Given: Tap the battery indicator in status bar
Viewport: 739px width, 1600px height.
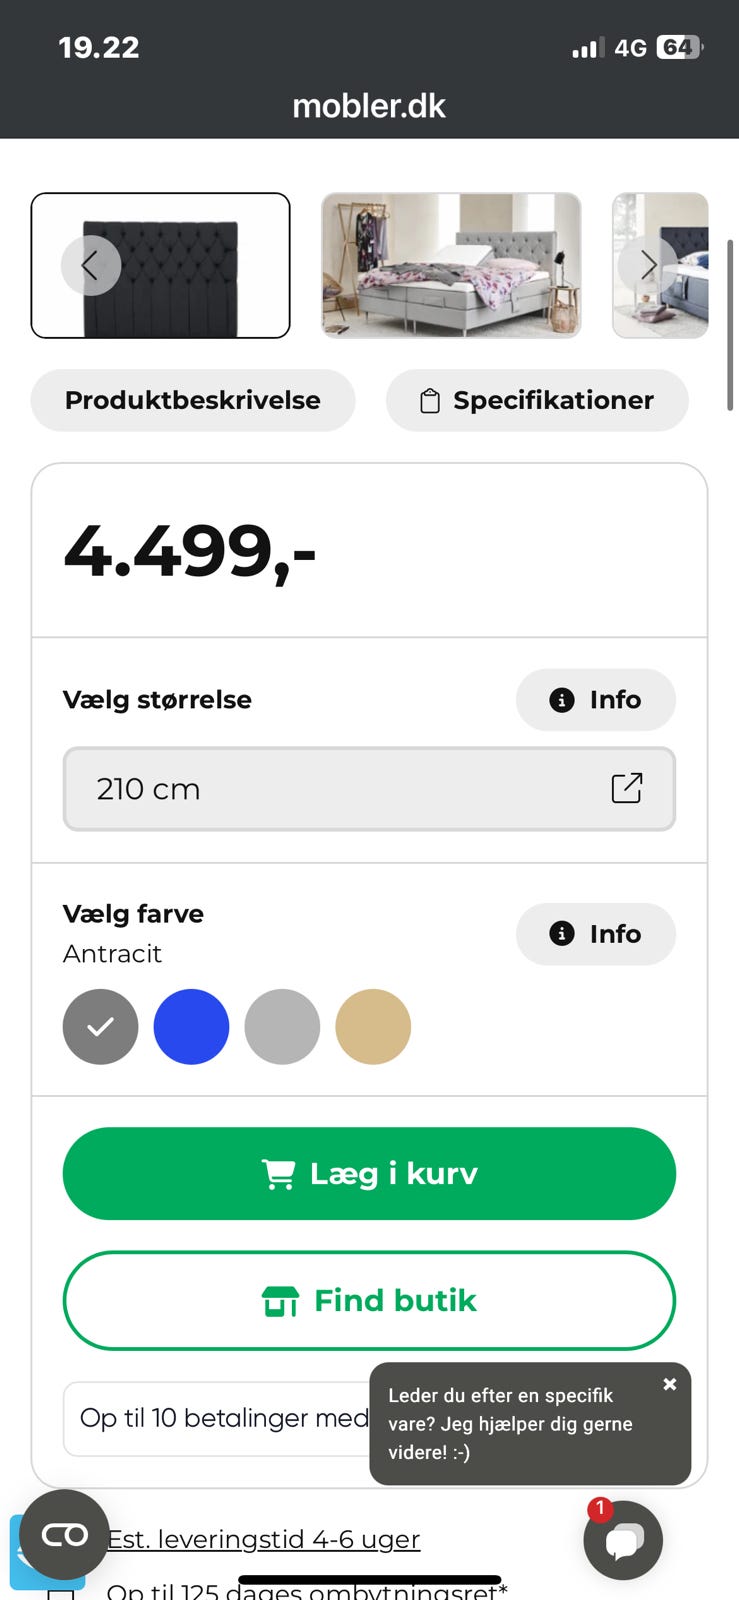Looking at the screenshot, I should click(679, 47).
